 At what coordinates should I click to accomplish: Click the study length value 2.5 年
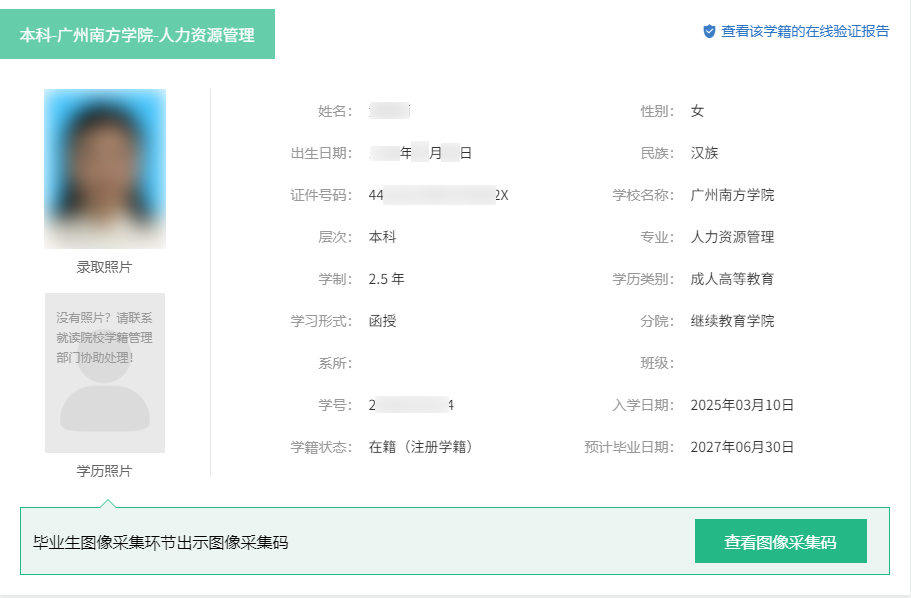click(x=386, y=279)
